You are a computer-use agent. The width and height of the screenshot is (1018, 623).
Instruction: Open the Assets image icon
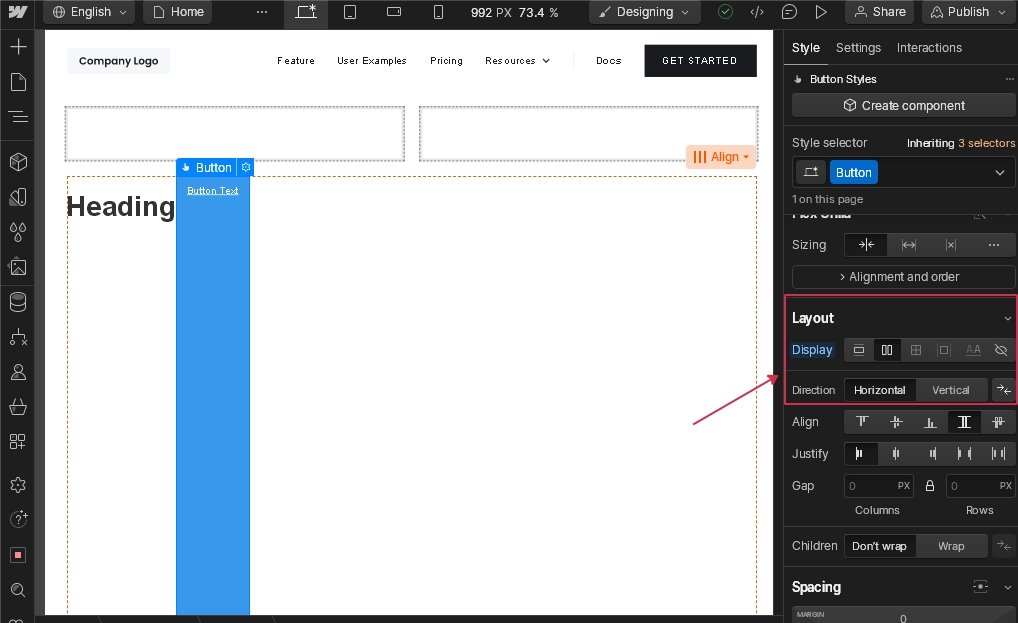point(18,267)
